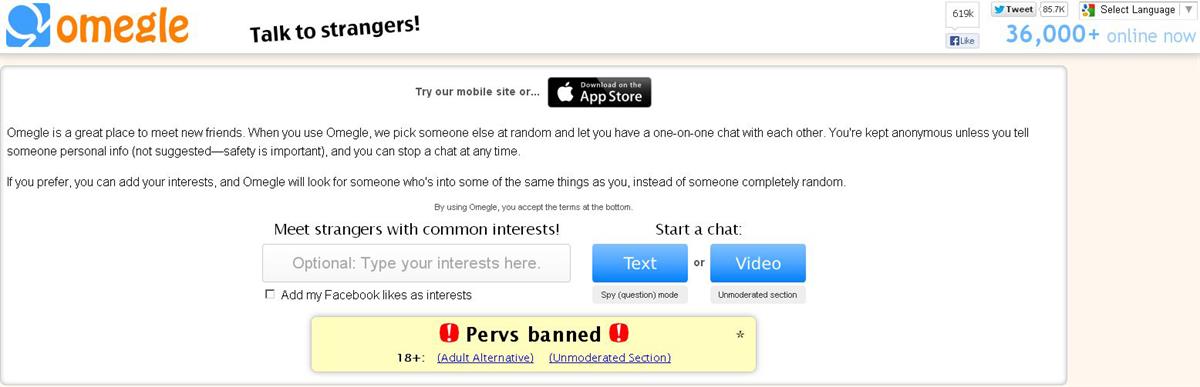Click the 619k Facebook like count

pyautogui.click(x=963, y=14)
